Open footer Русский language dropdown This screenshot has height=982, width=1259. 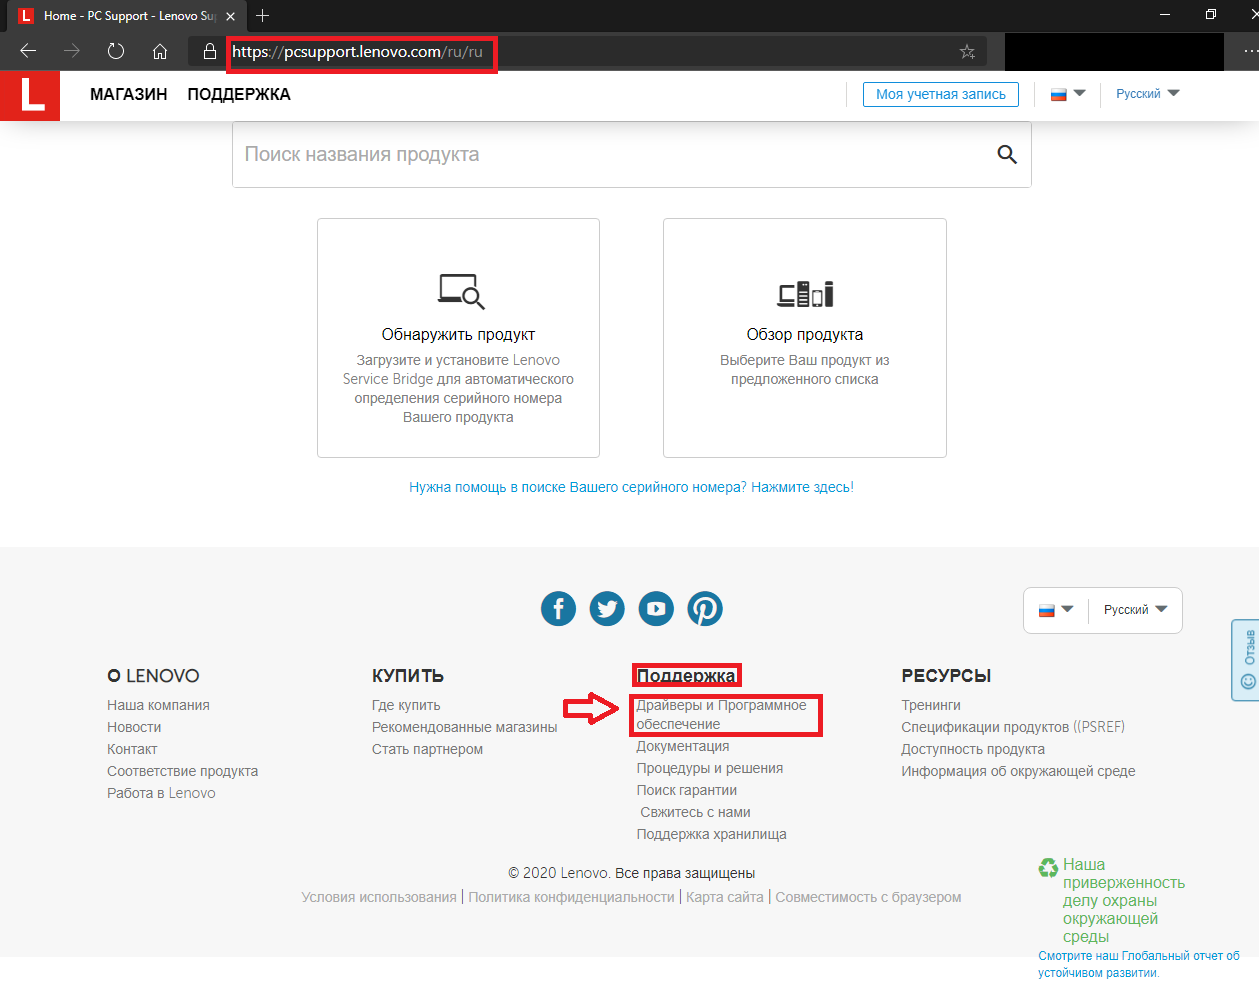[x=1136, y=610]
